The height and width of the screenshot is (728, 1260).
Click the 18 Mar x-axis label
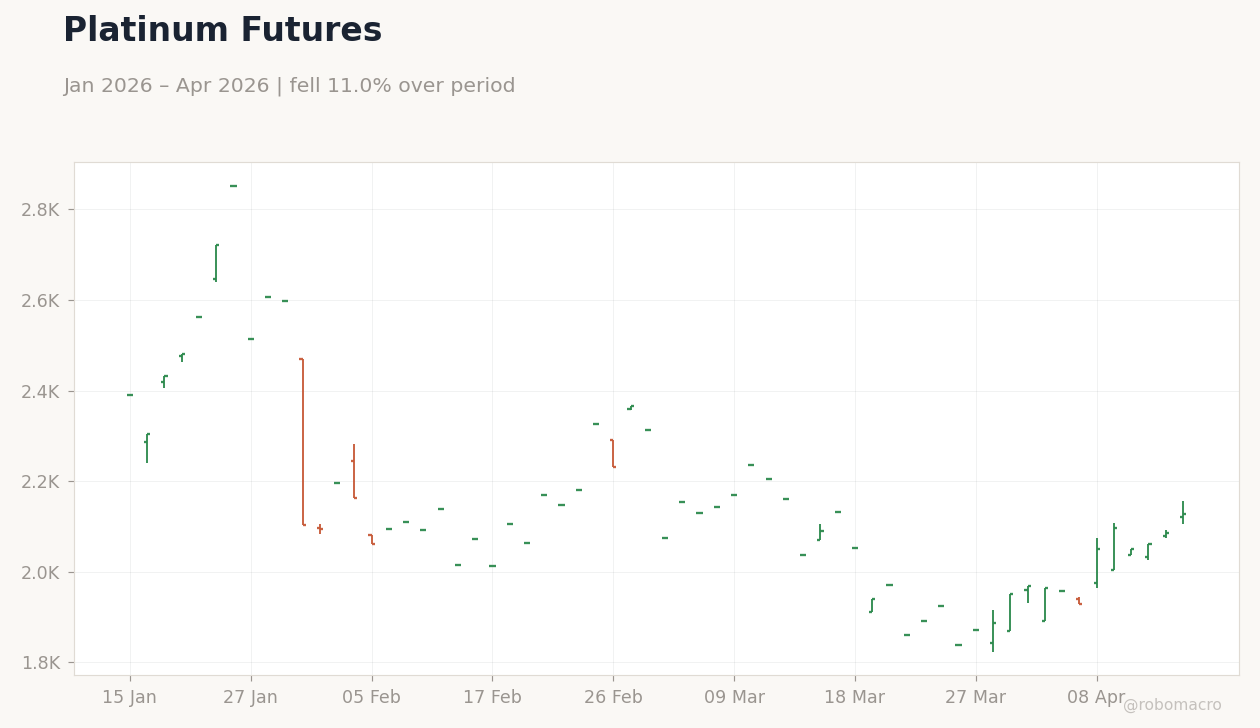click(855, 698)
